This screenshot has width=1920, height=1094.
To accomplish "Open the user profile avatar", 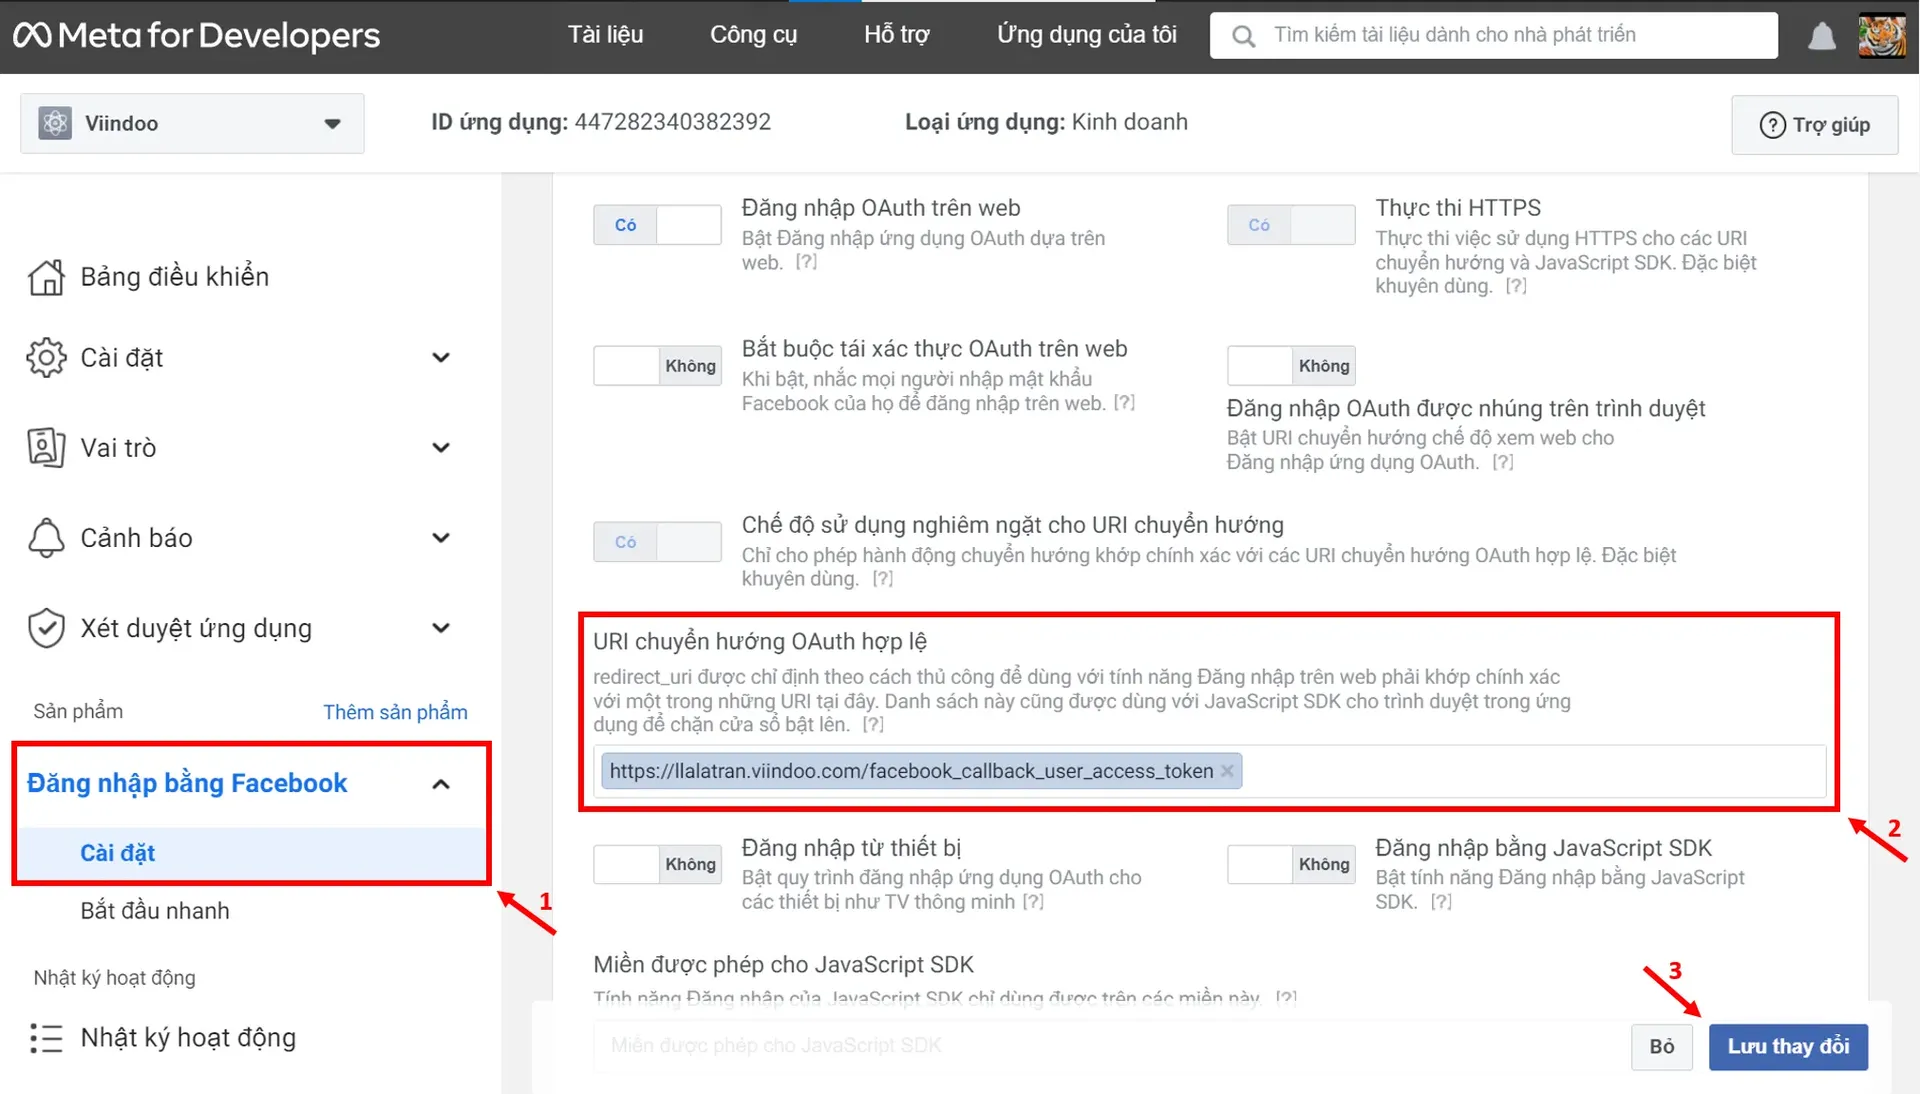I will [x=1881, y=36].
